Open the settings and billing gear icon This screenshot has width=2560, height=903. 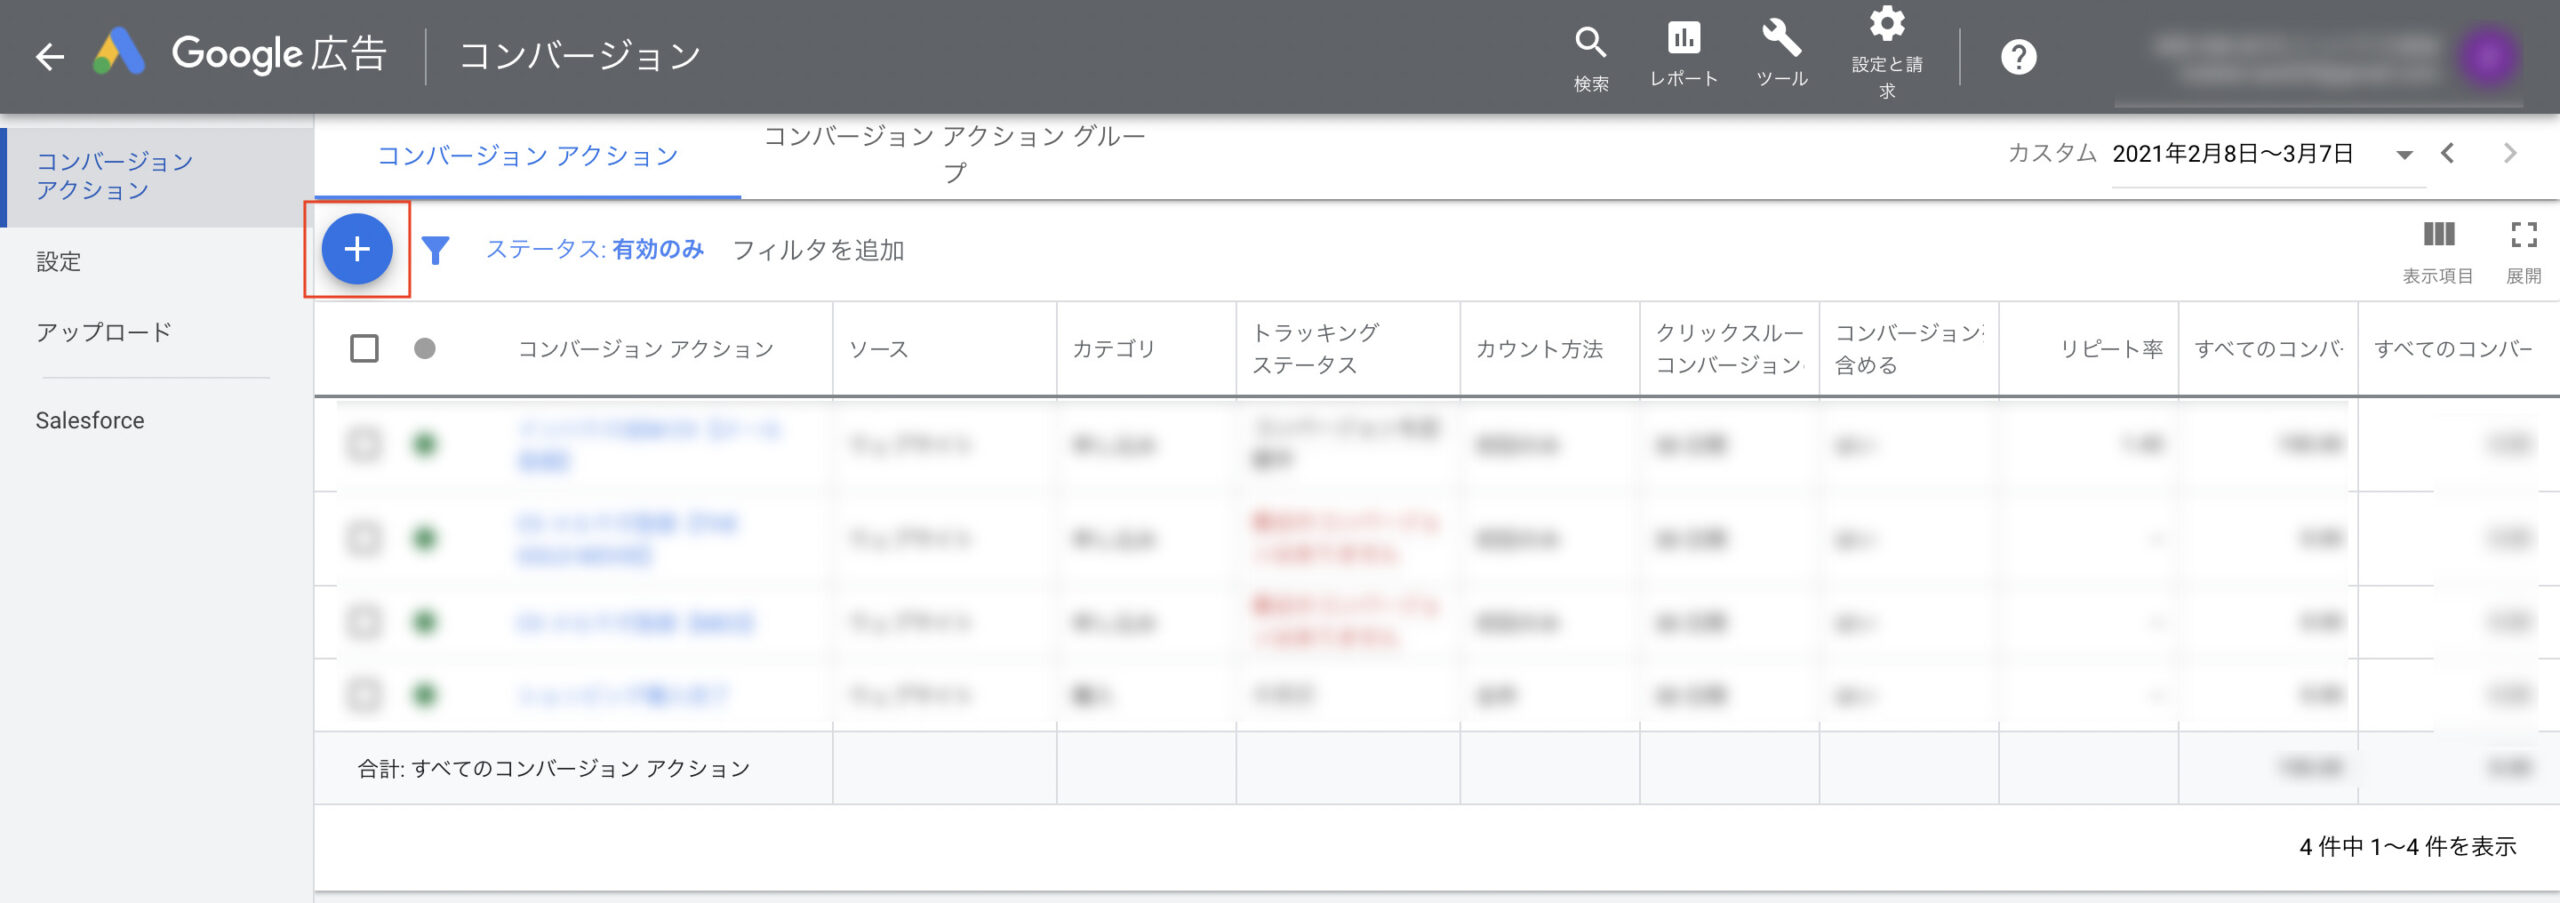pos(1886,25)
